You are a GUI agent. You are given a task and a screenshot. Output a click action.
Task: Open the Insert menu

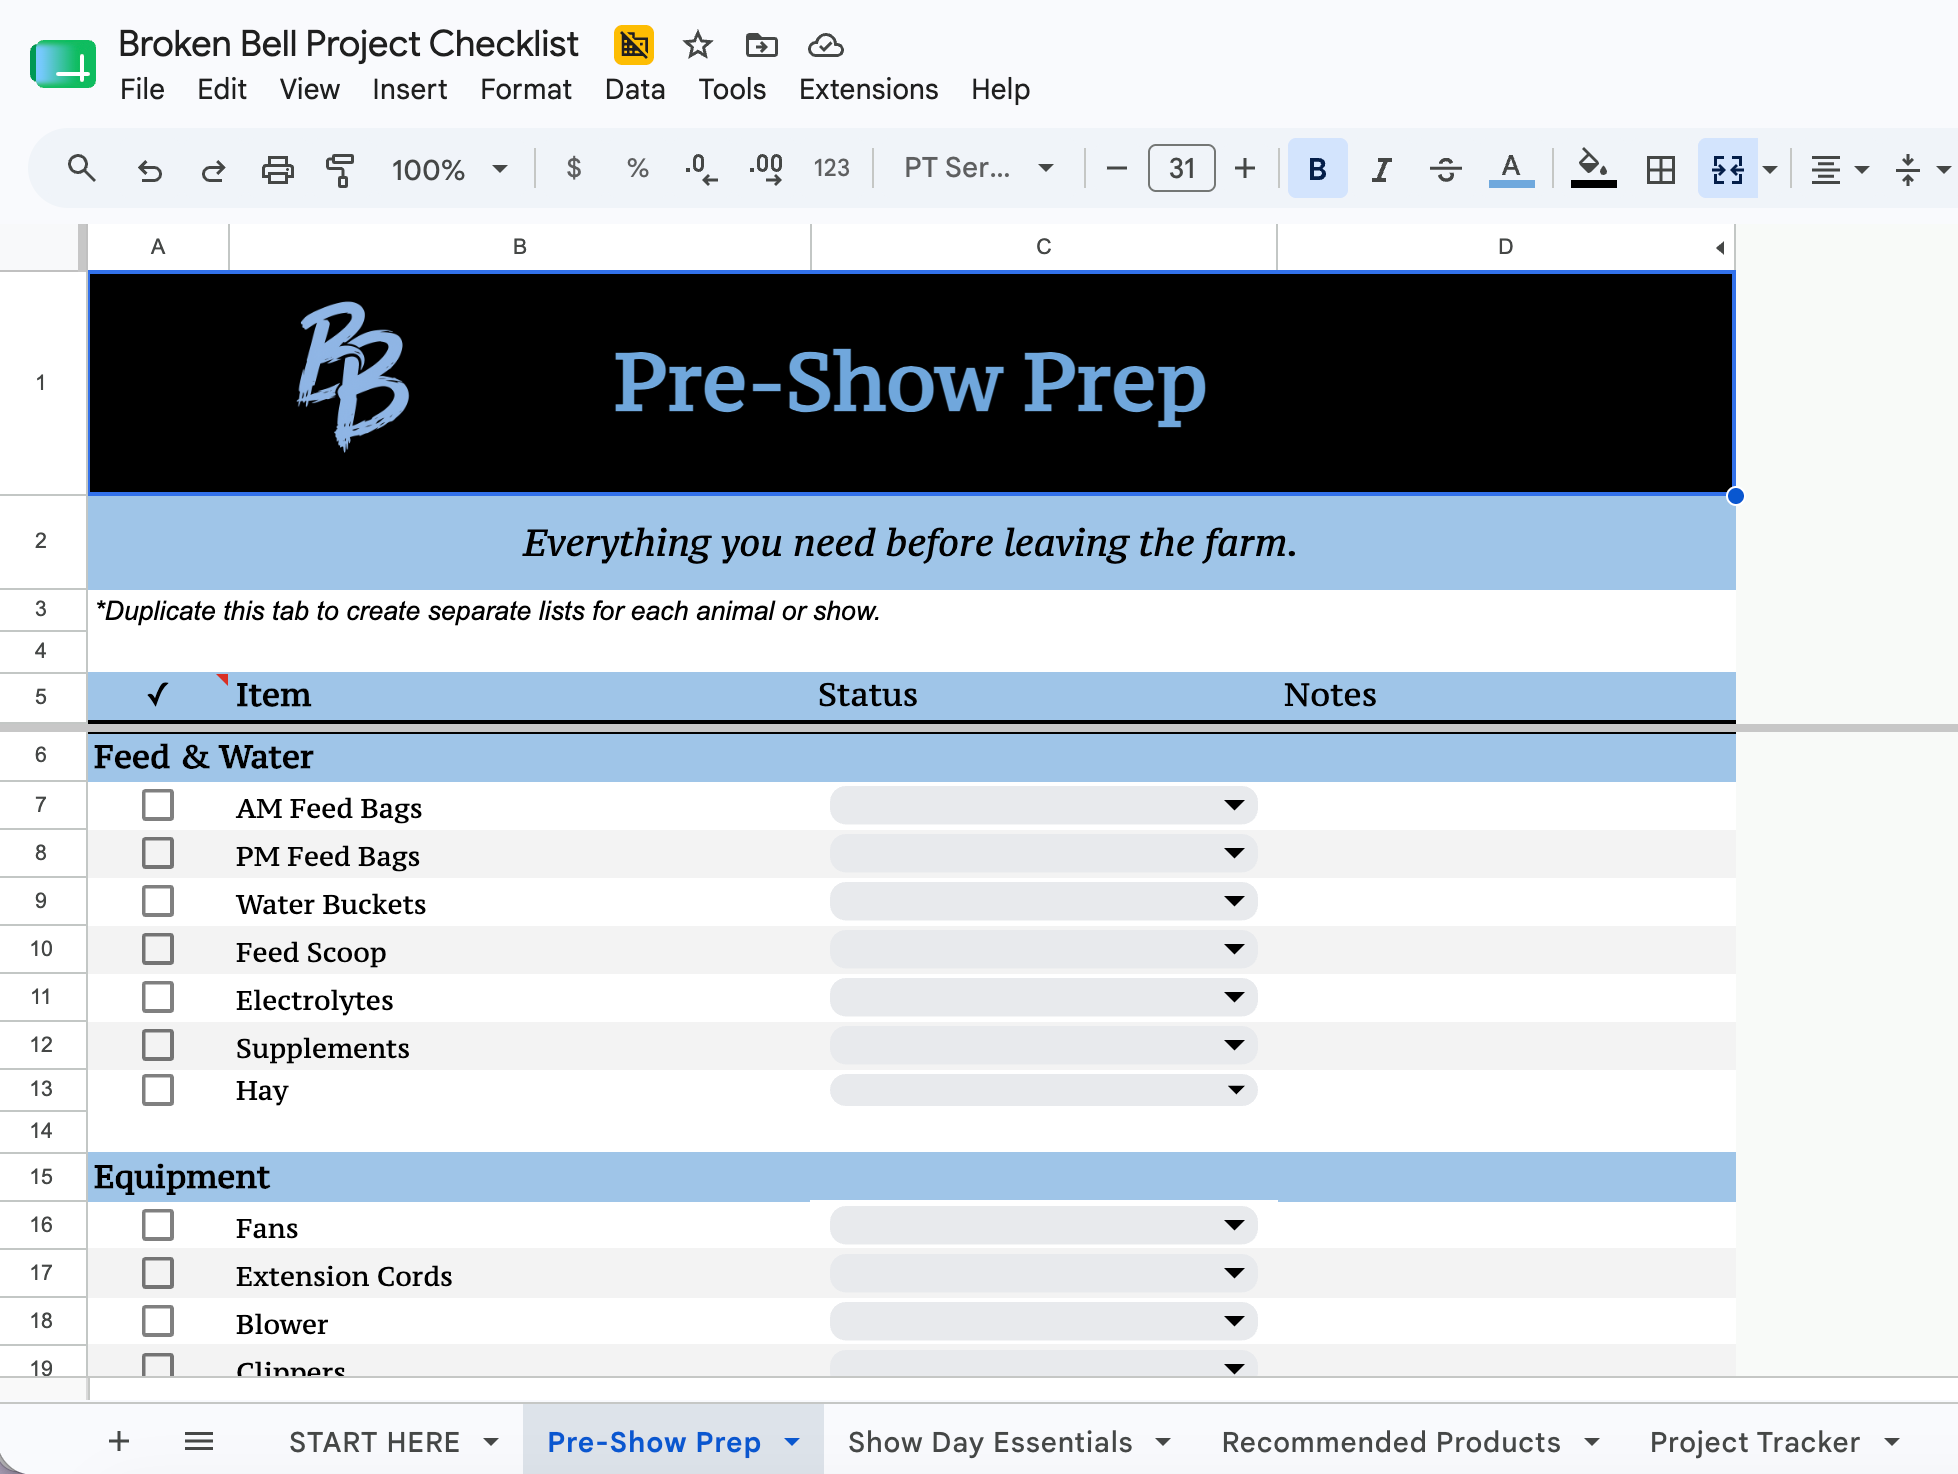click(409, 89)
